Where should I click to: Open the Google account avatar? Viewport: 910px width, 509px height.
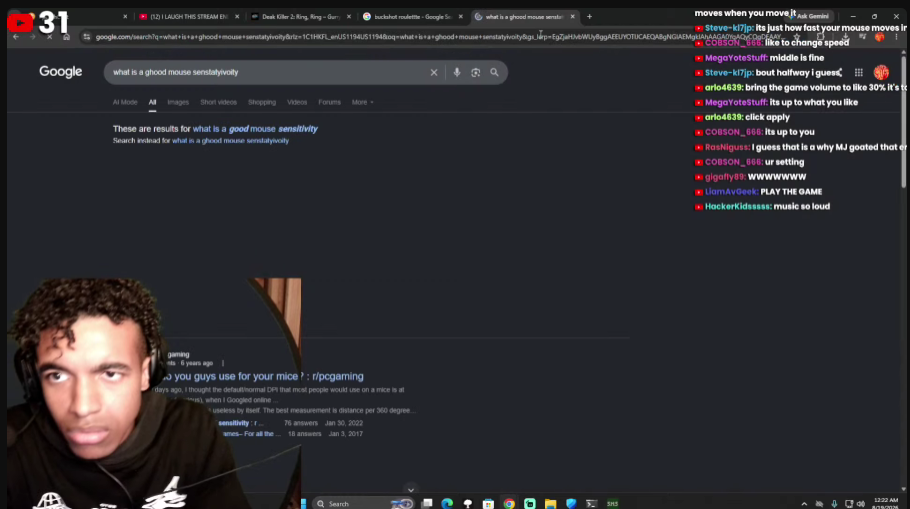coord(881,73)
